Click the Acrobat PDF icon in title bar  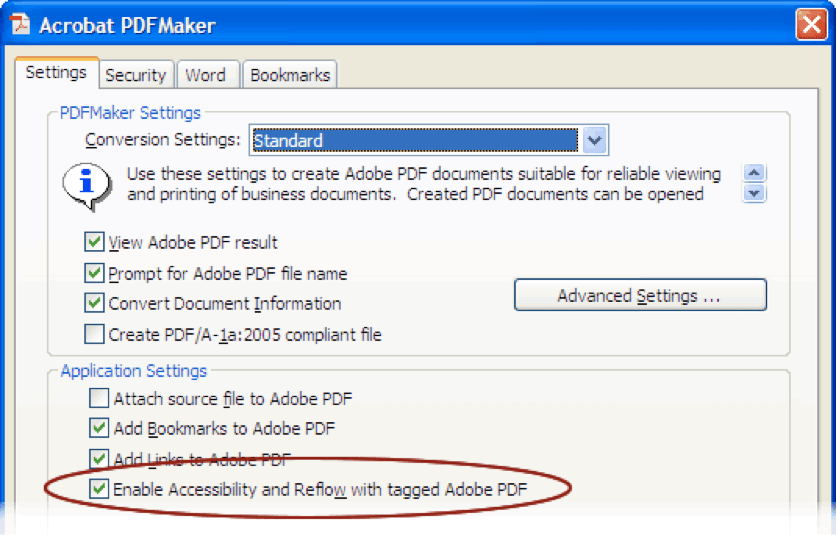pyautogui.click(x=20, y=25)
